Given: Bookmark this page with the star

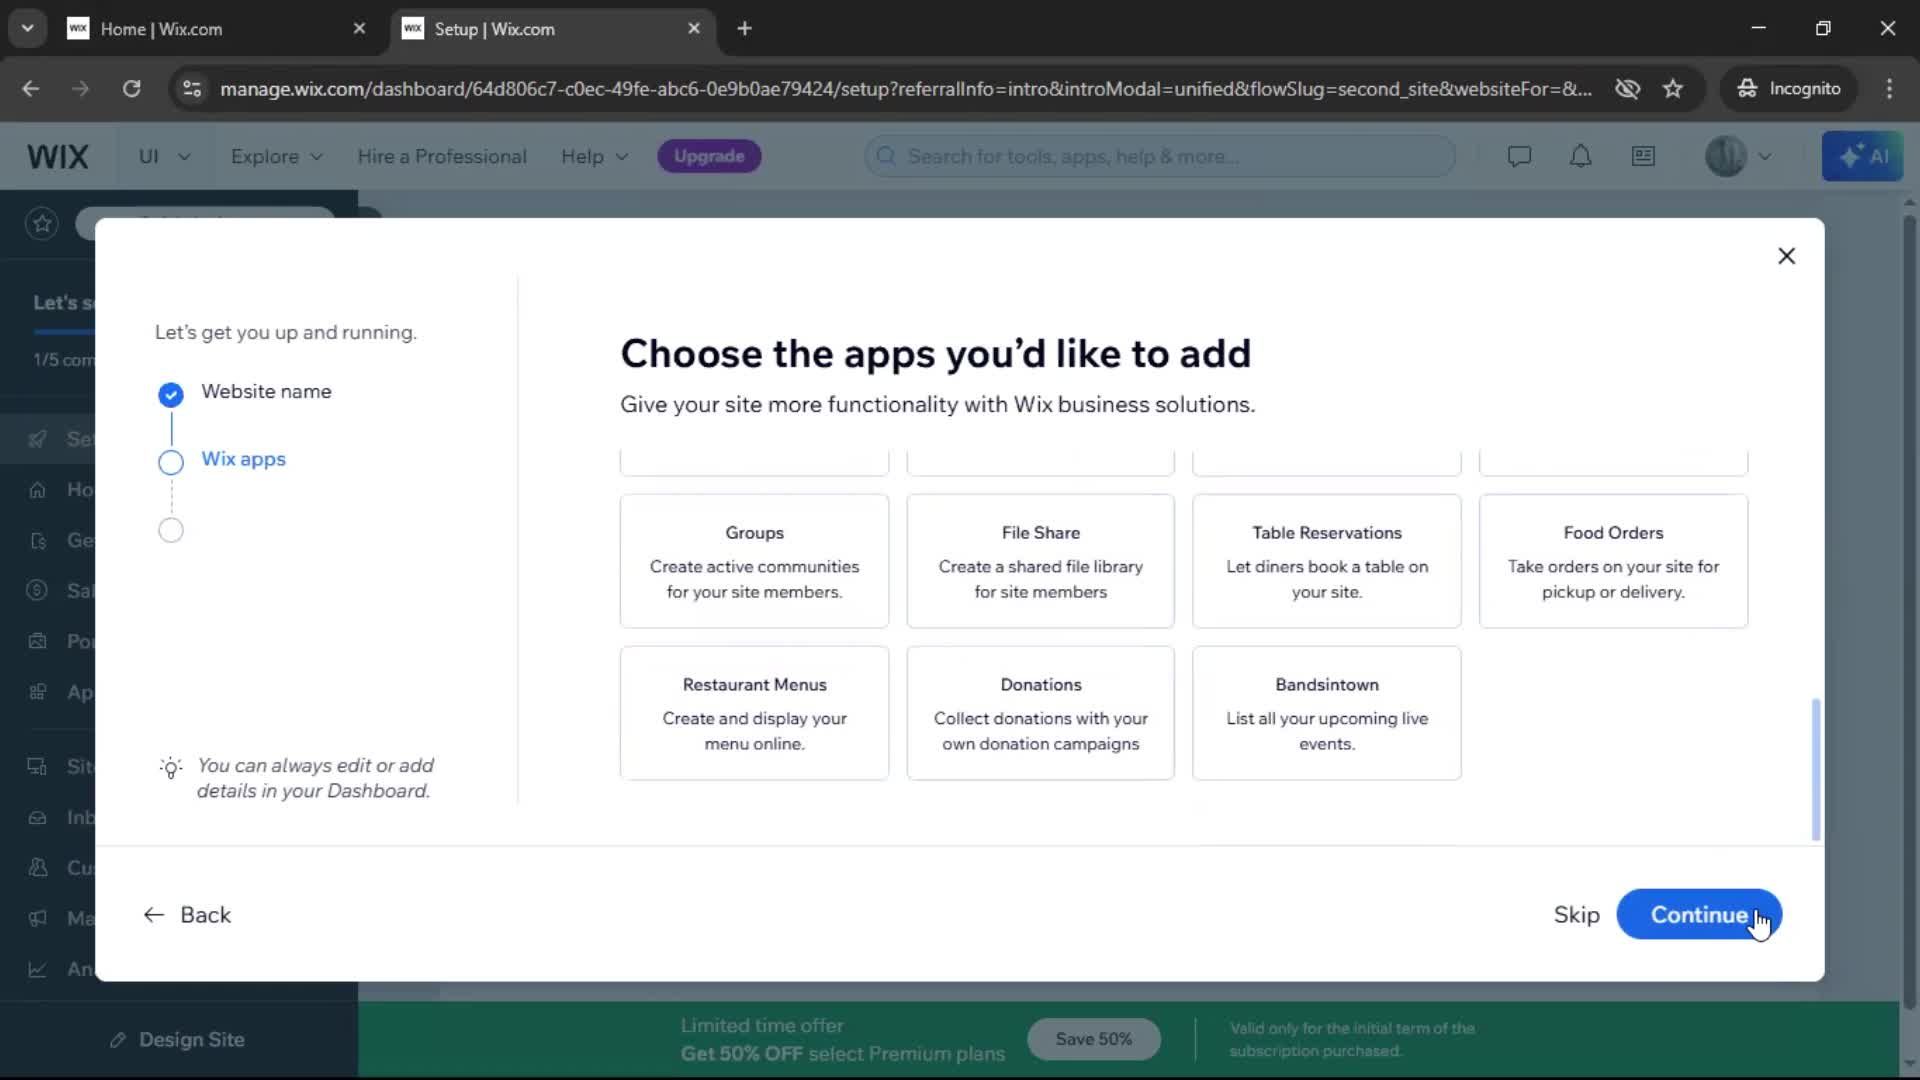Looking at the screenshot, I should [x=1673, y=89].
